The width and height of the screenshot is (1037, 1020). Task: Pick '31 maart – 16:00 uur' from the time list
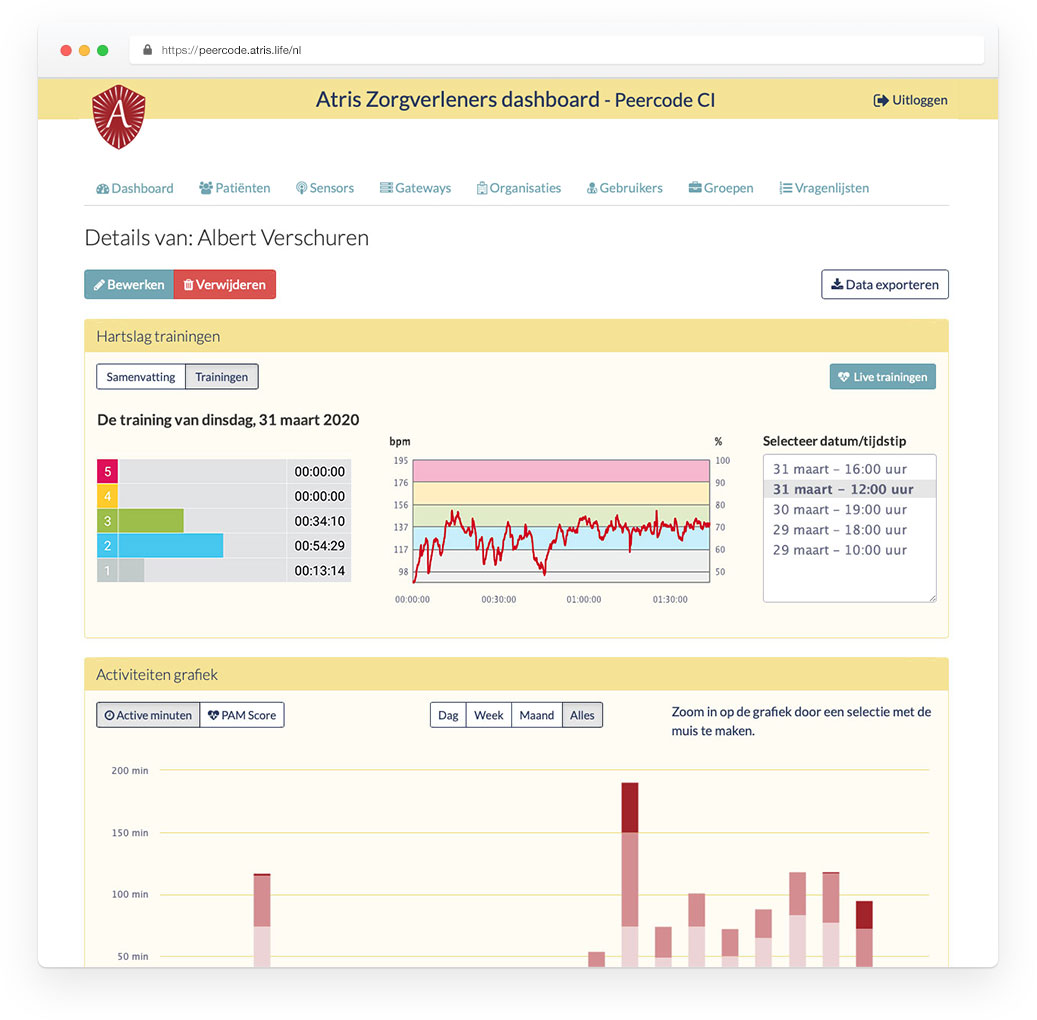coord(848,468)
